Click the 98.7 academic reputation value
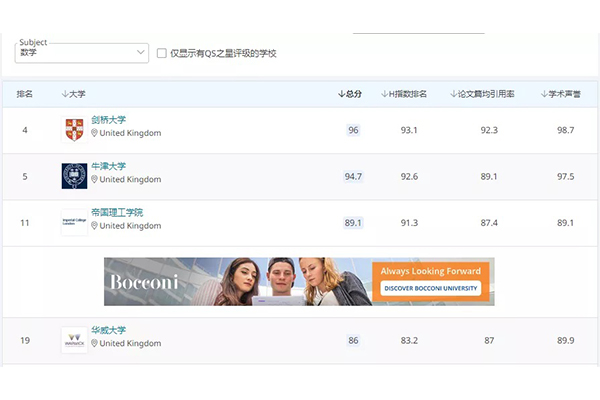The image size is (600, 400). tap(566, 130)
